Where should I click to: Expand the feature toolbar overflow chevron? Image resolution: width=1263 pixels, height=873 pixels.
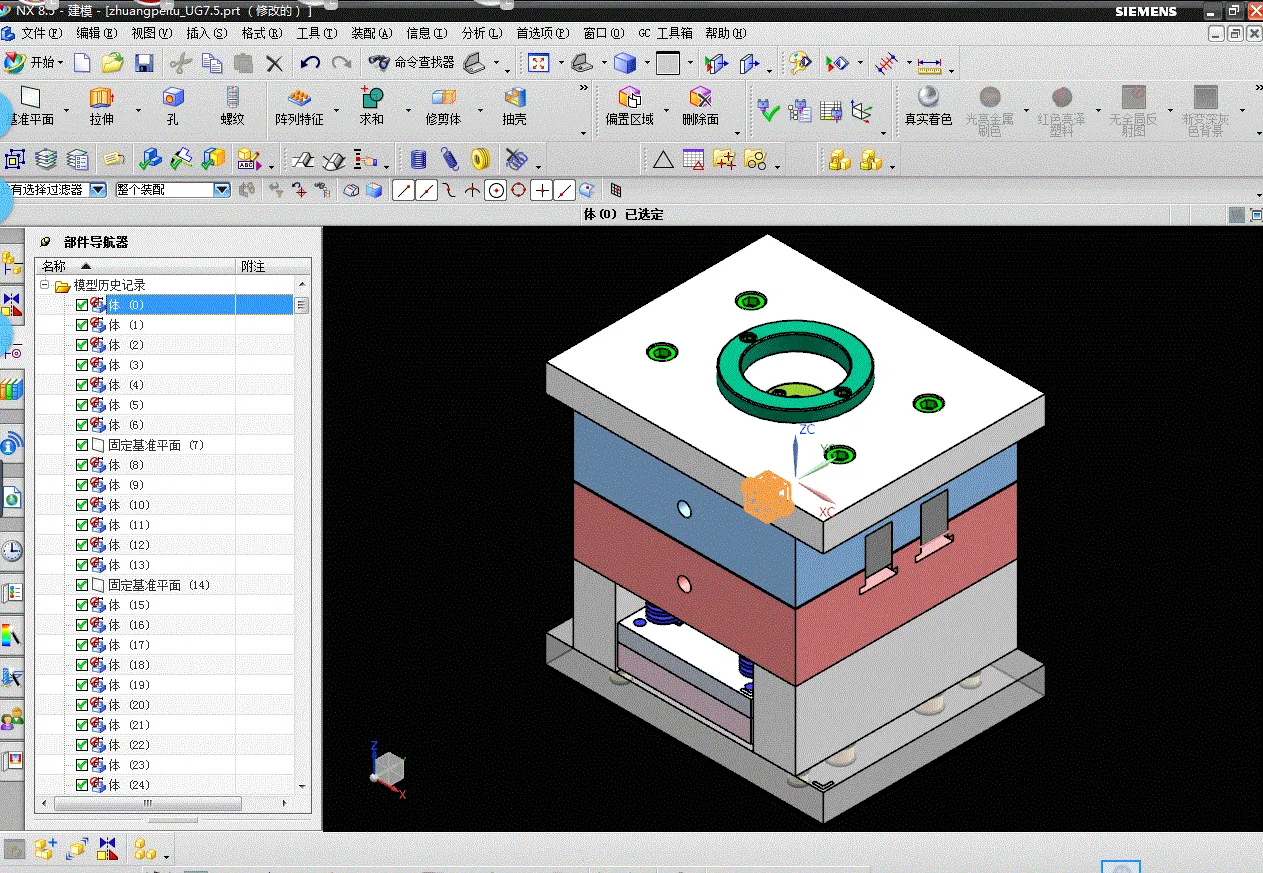[584, 88]
